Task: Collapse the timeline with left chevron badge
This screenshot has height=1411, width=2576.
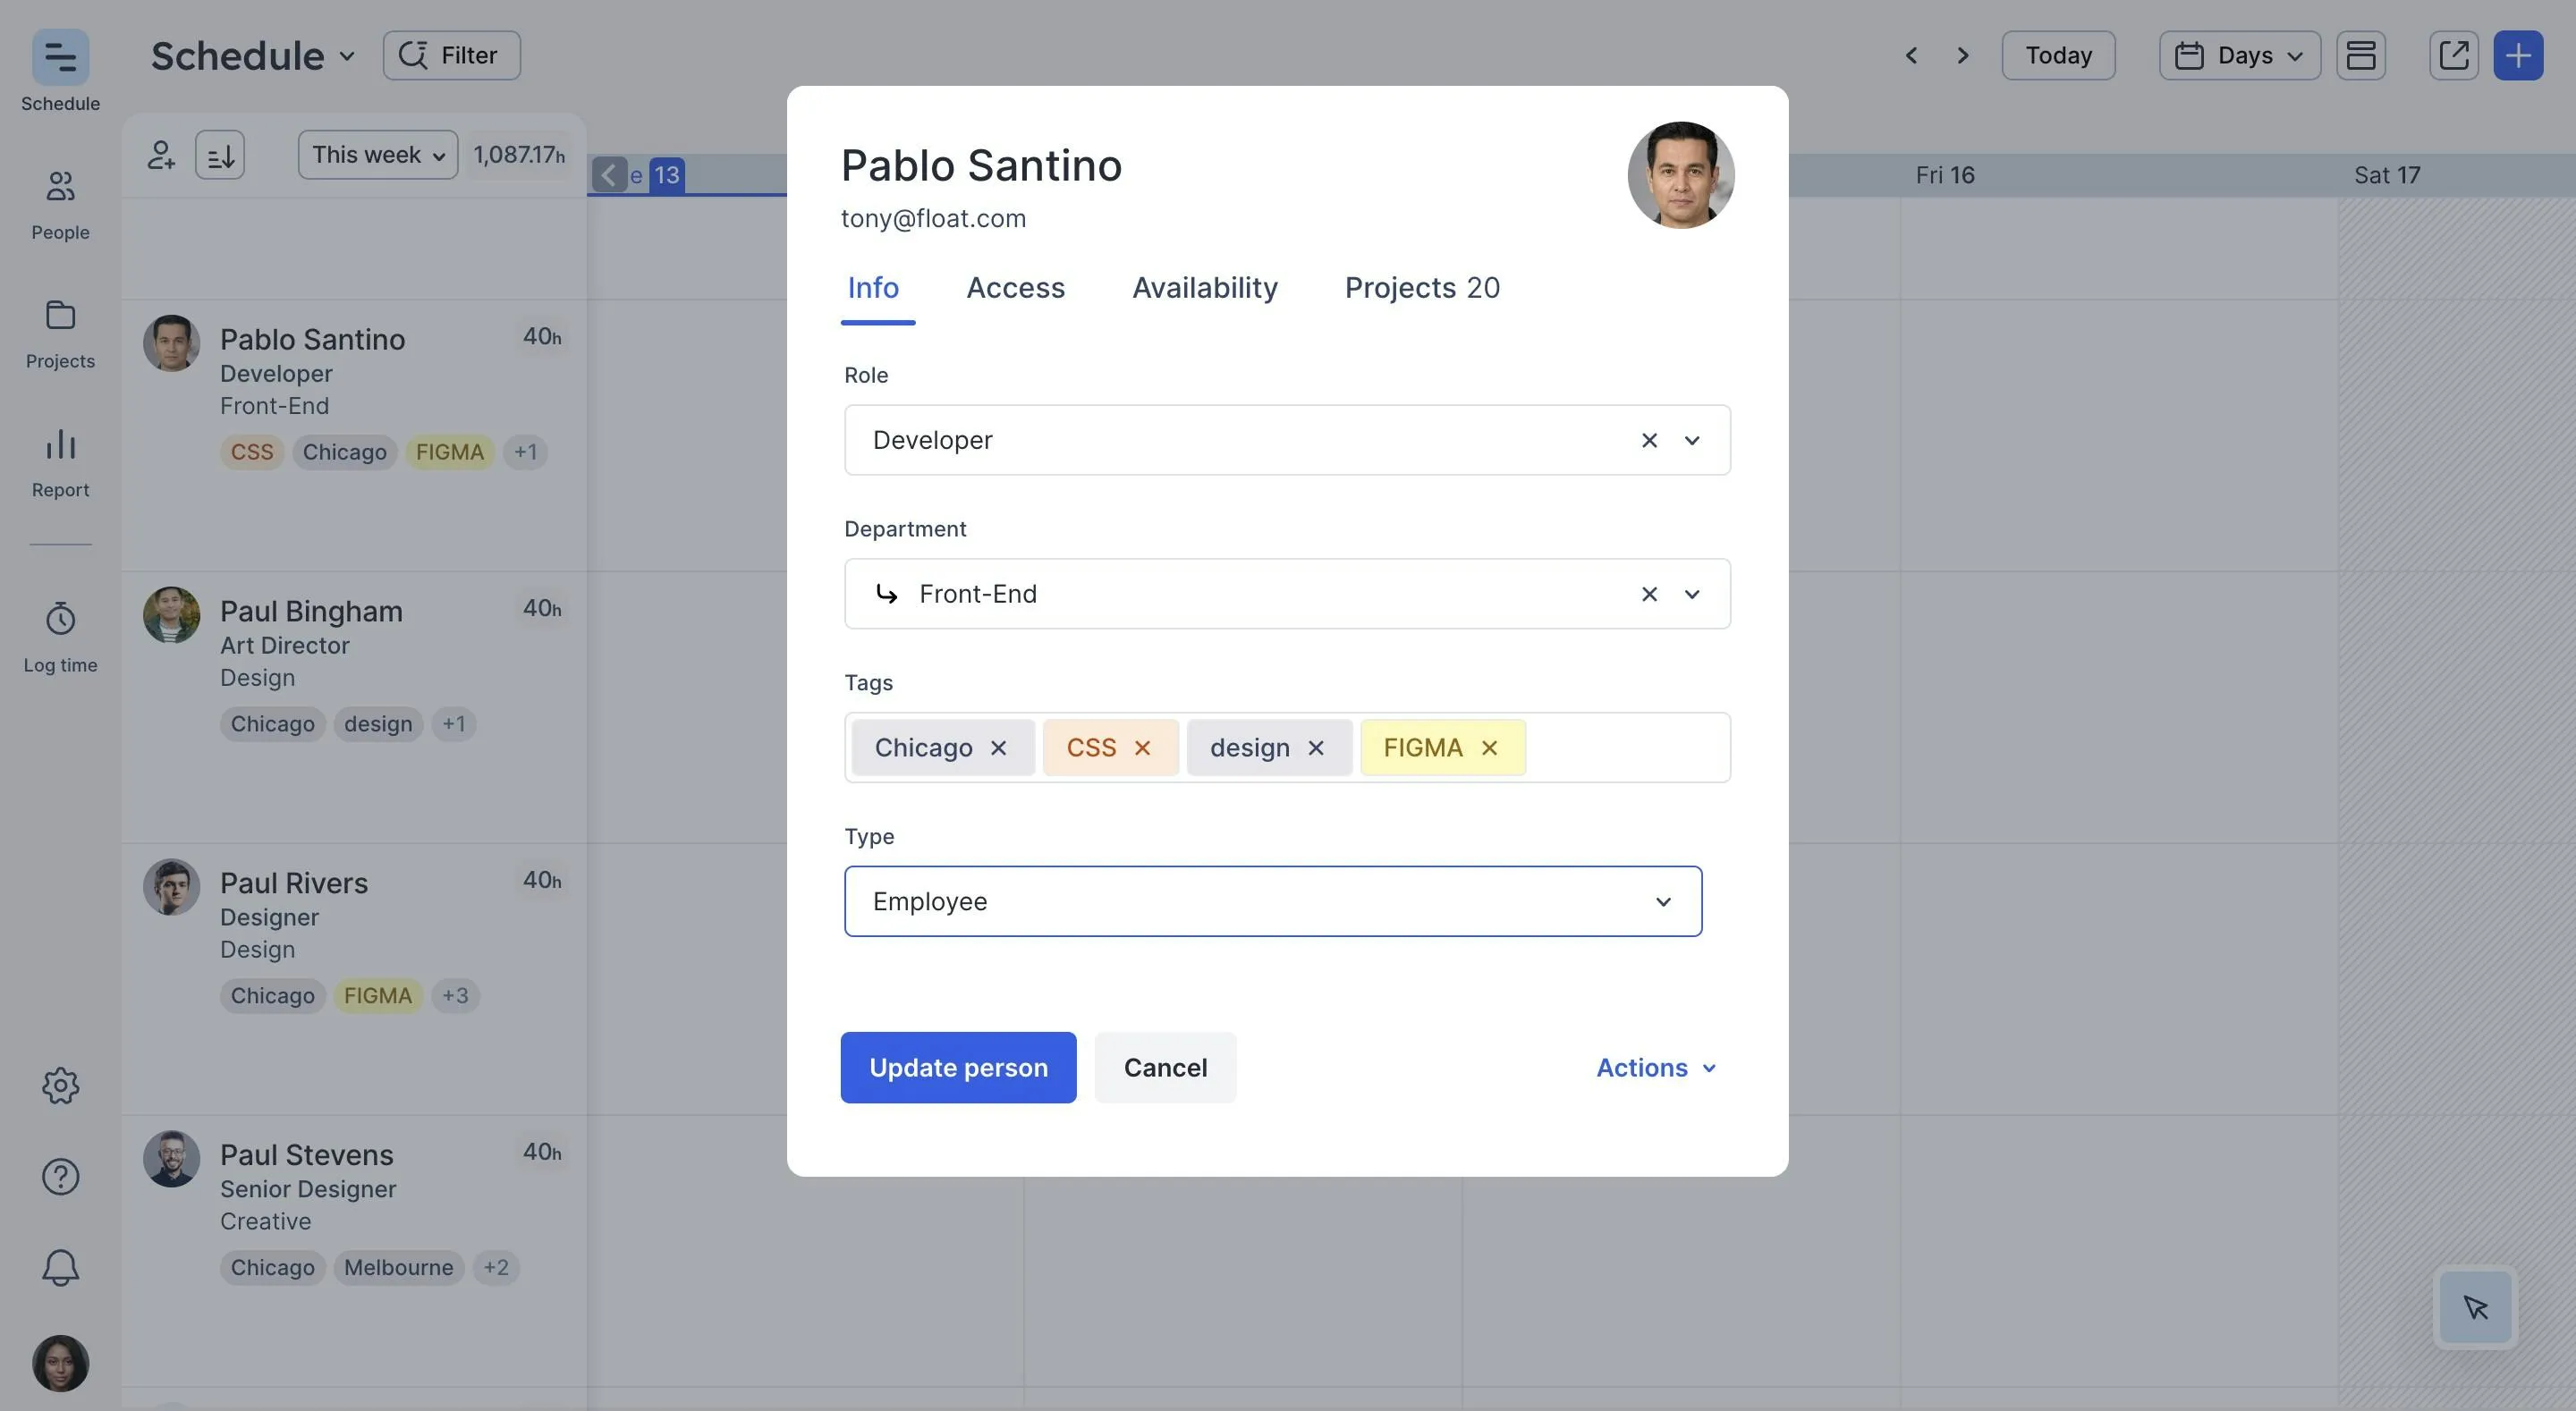Action: [x=609, y=175]
